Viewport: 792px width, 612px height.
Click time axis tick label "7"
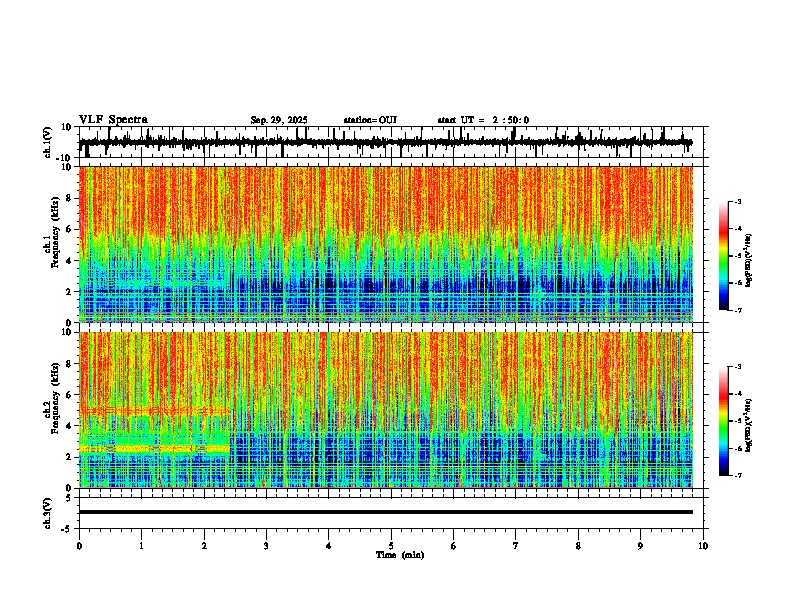[x=516, y=546]
